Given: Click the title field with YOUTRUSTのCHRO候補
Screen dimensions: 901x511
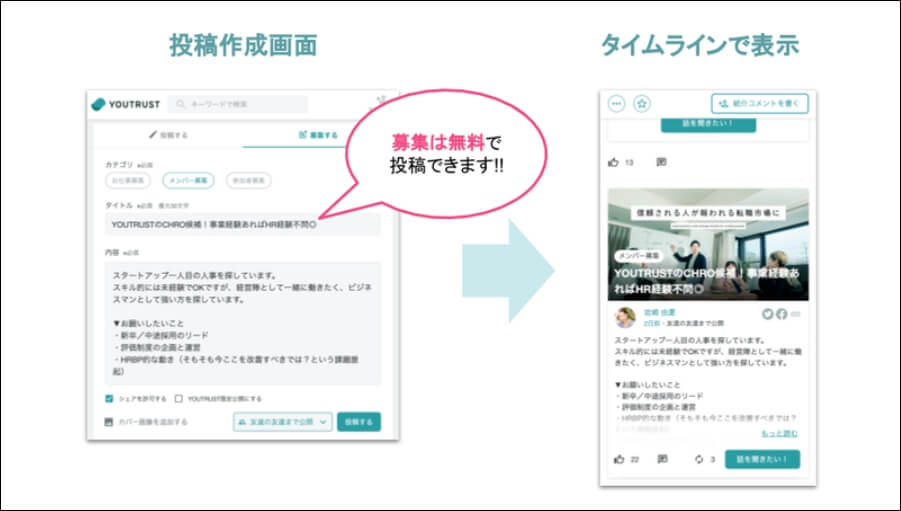Looking at the screenshot, I should click(242, 225).
